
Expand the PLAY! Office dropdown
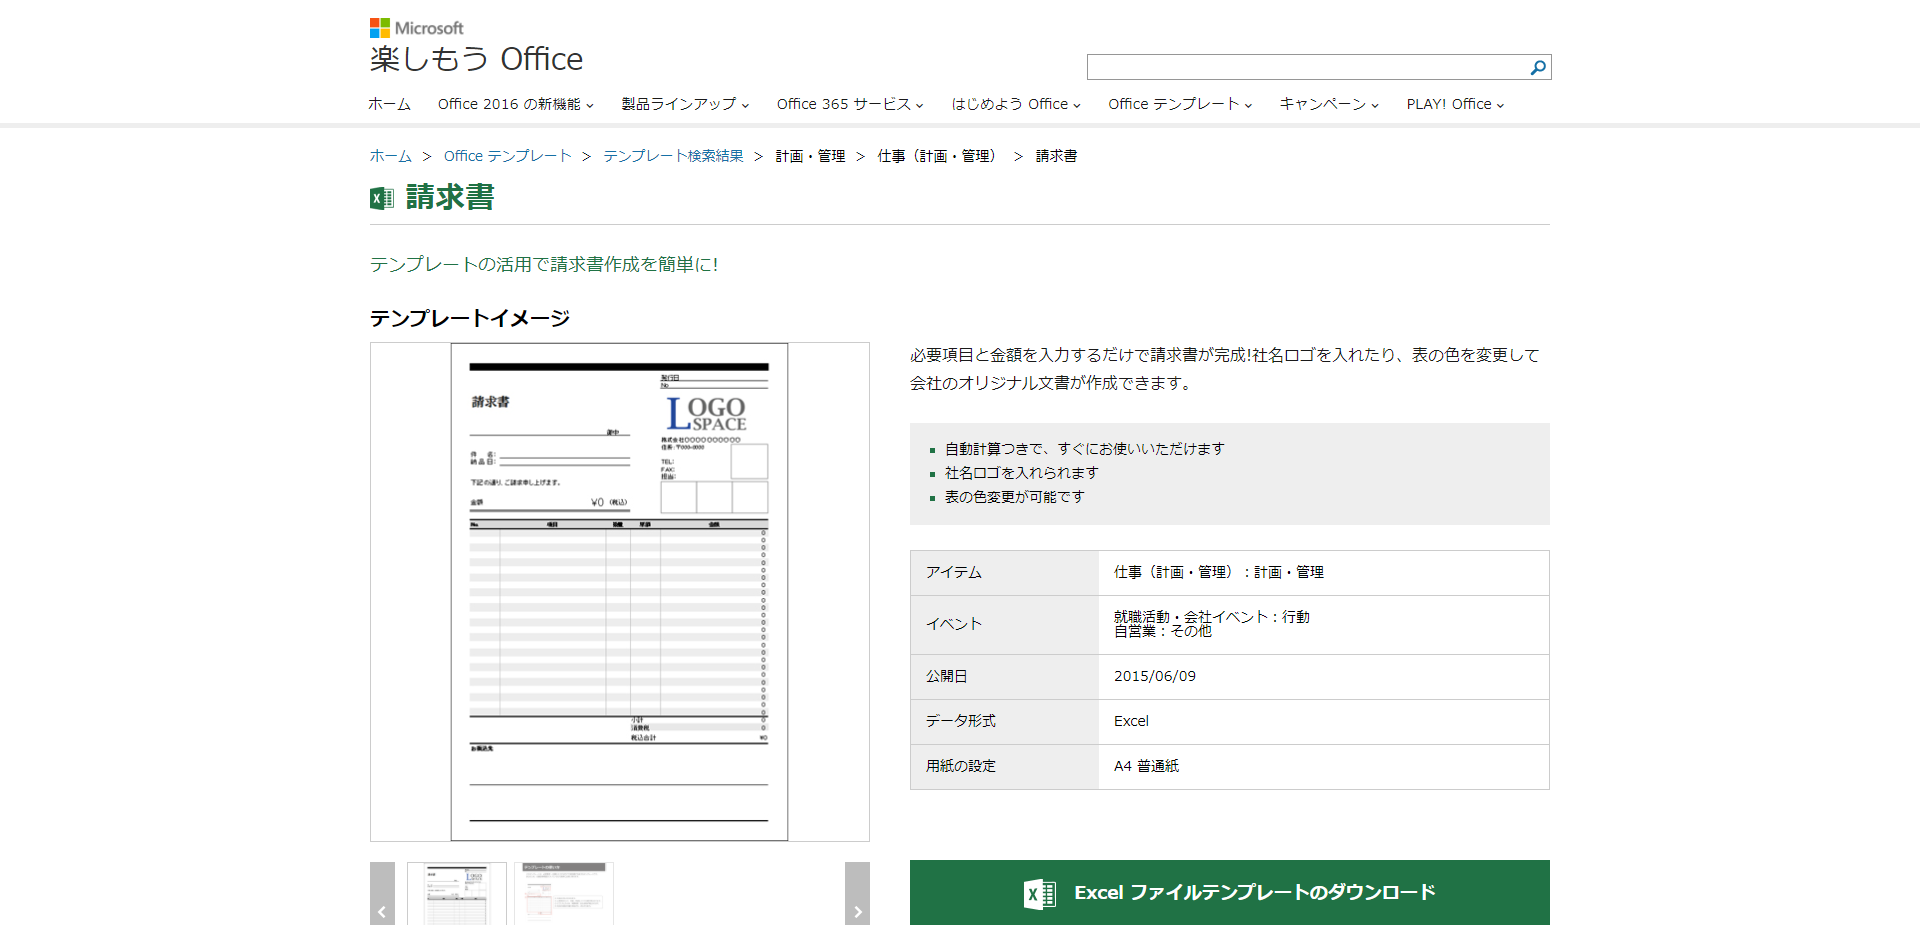pos(1452,103)
